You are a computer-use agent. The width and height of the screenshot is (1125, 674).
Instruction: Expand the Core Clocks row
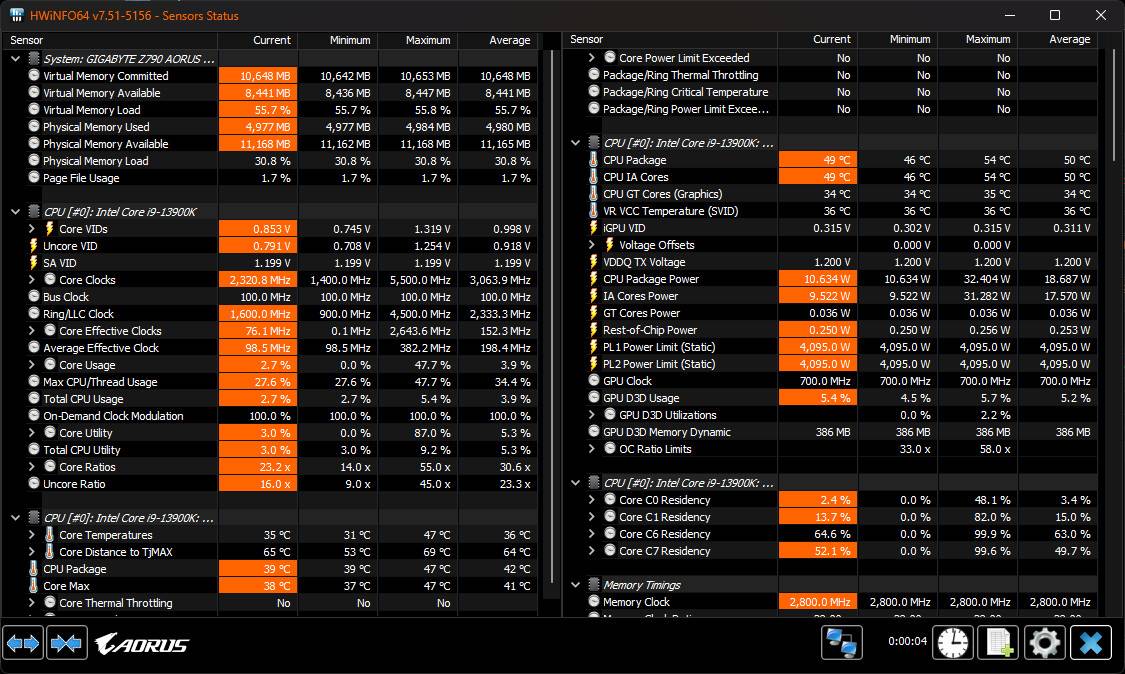(32, 280)
